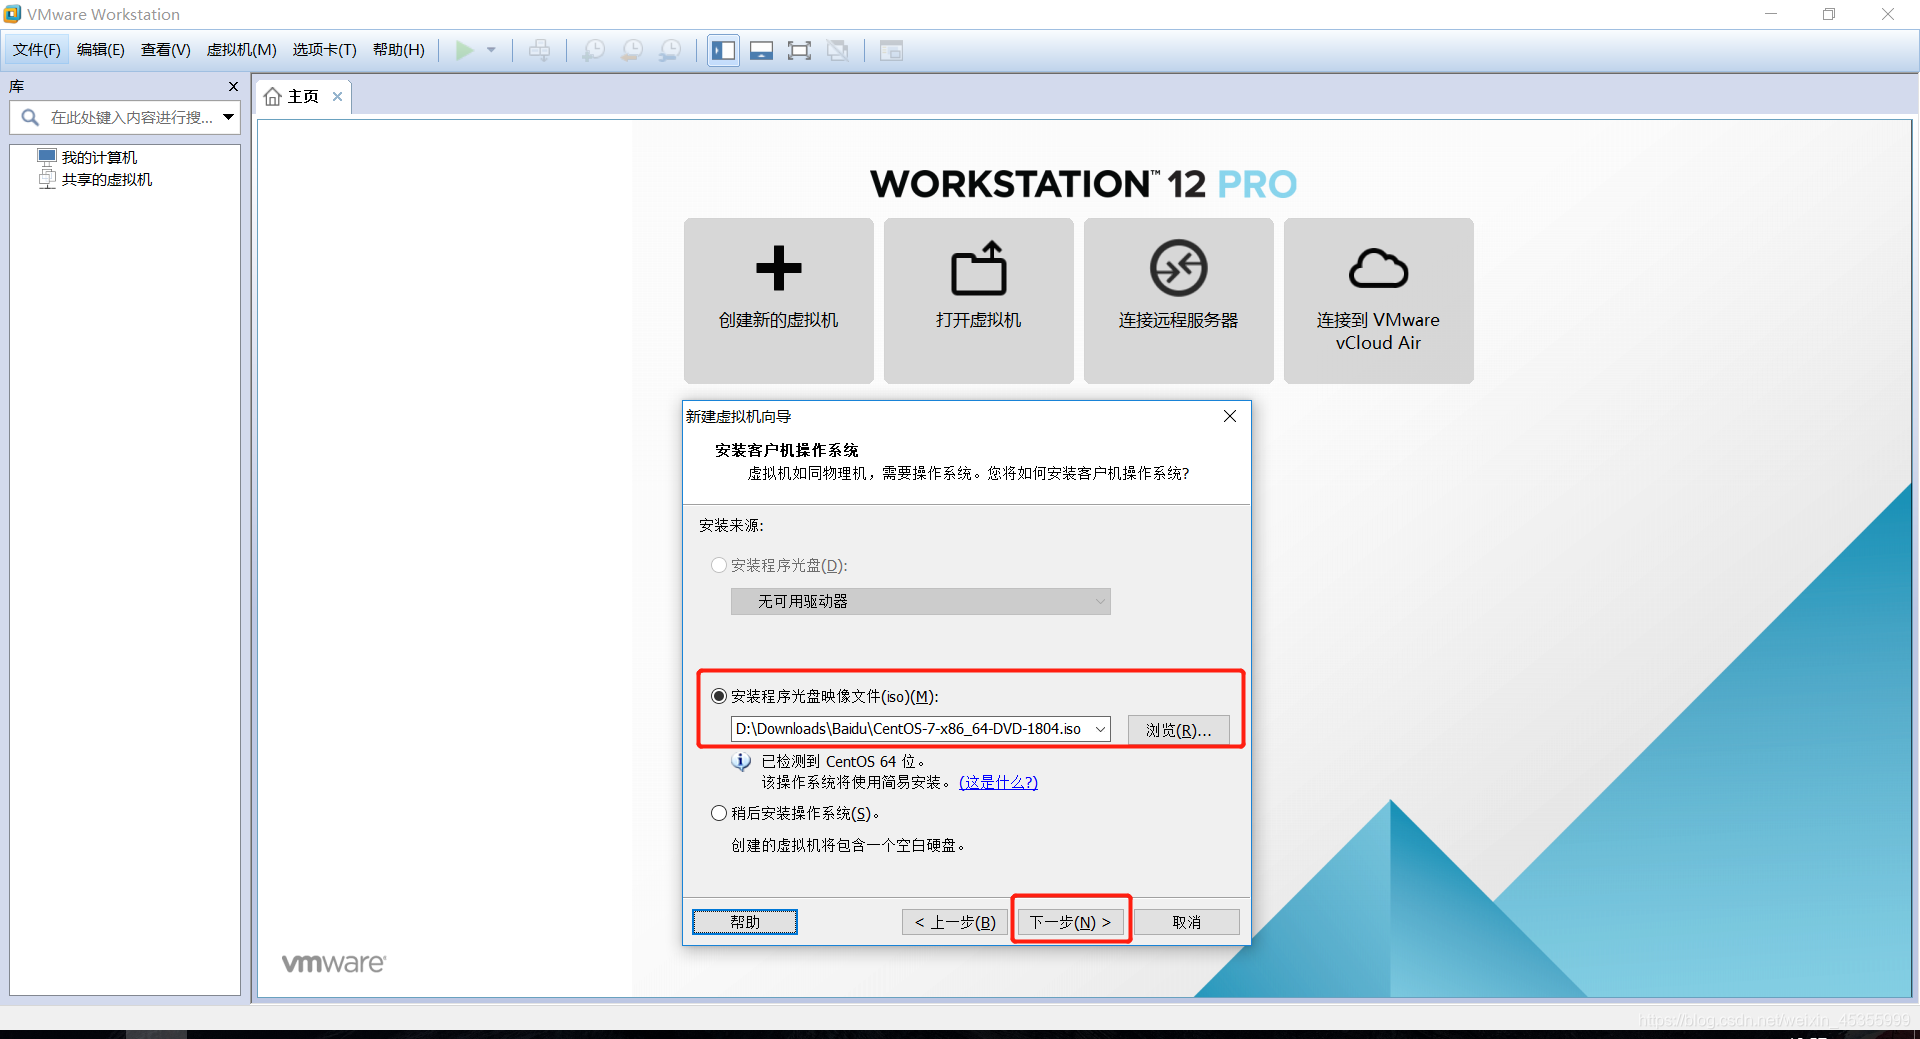This screenshot has width=1920, height=1039.
Task: Open the 帮助(H) menu
Action: point(399,50)
